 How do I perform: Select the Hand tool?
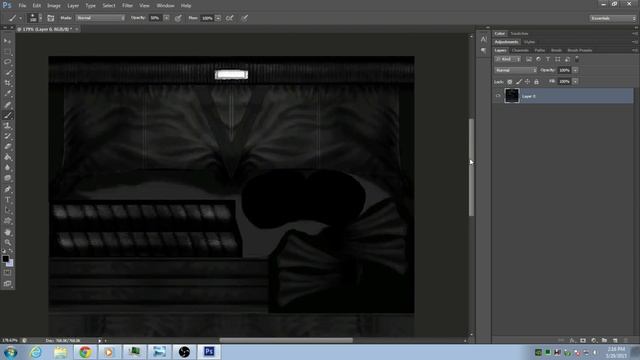(7, 232)
